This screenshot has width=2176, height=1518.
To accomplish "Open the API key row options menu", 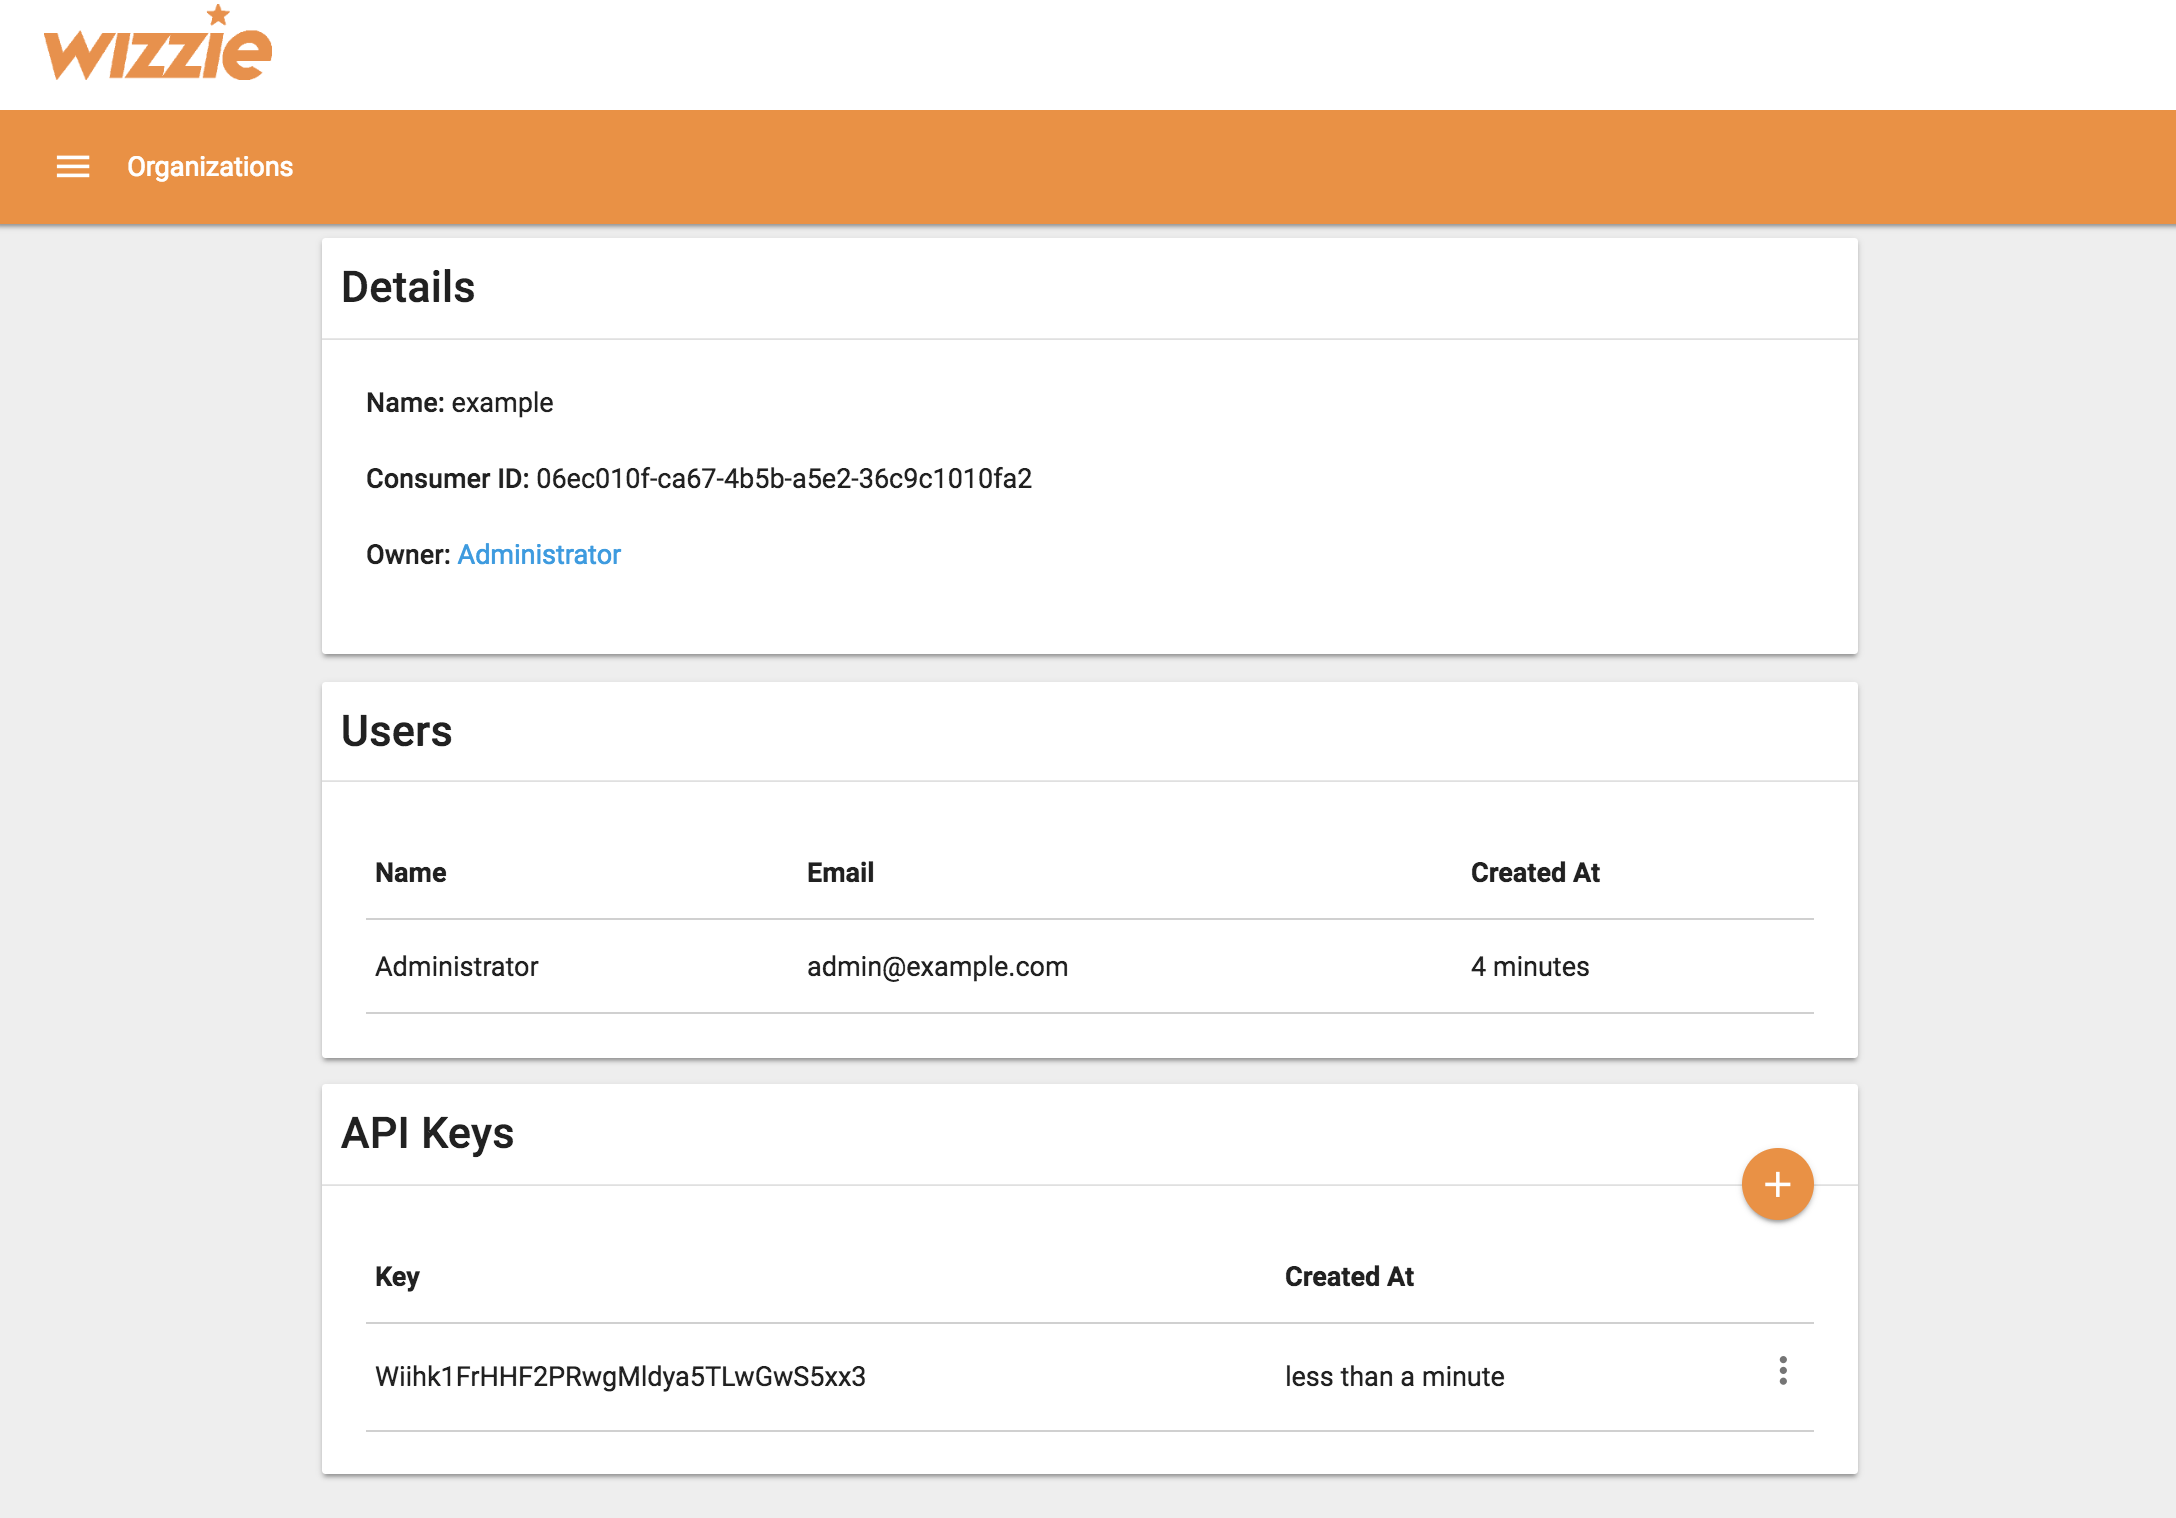I will 1783,1371.
